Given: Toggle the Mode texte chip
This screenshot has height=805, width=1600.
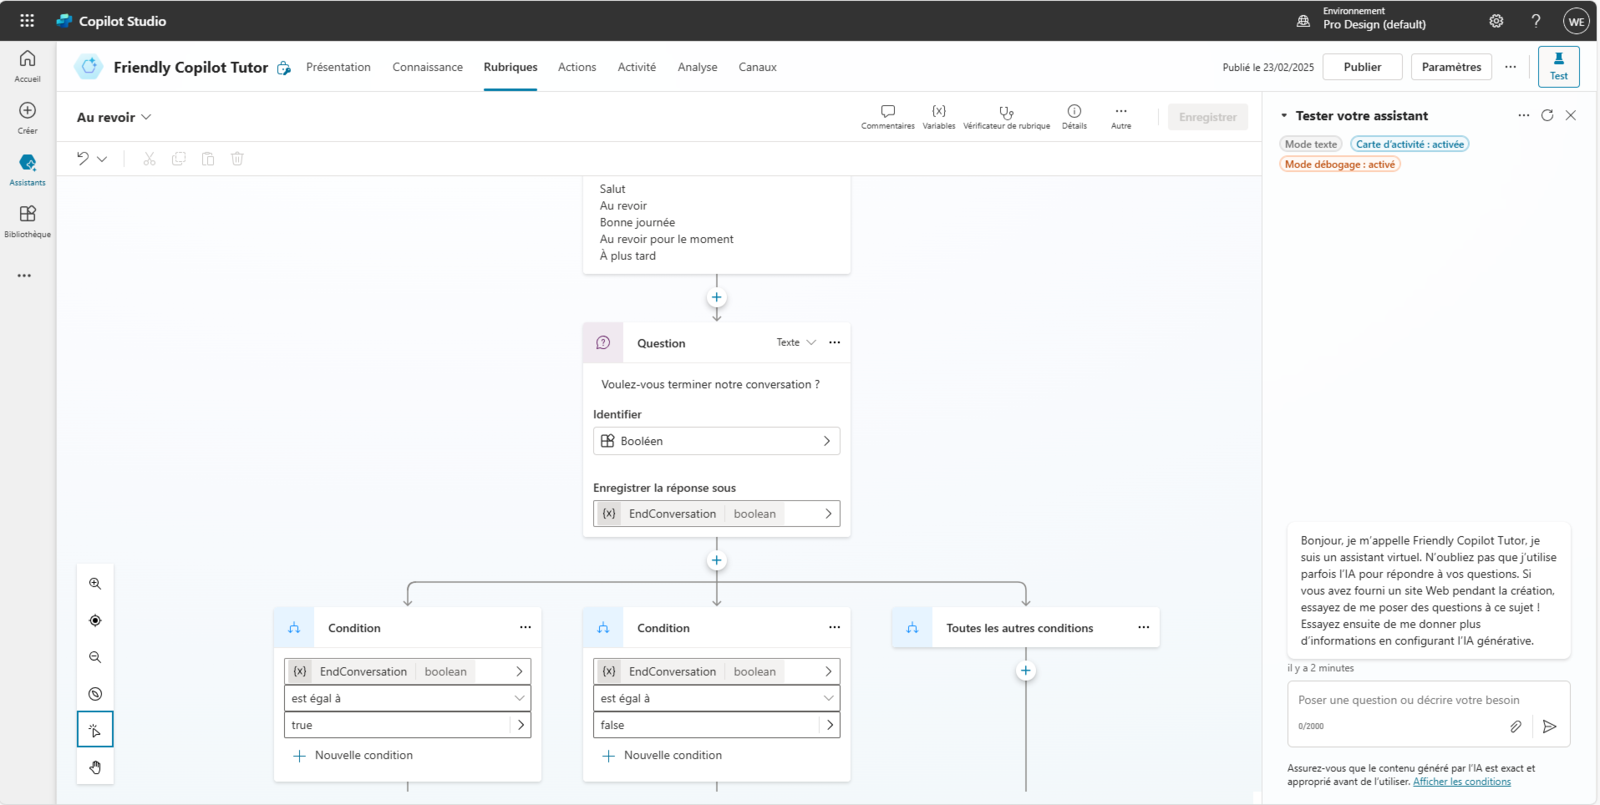Looking at the screenshot, I should pyautogui.click(x=1311, y=144).
